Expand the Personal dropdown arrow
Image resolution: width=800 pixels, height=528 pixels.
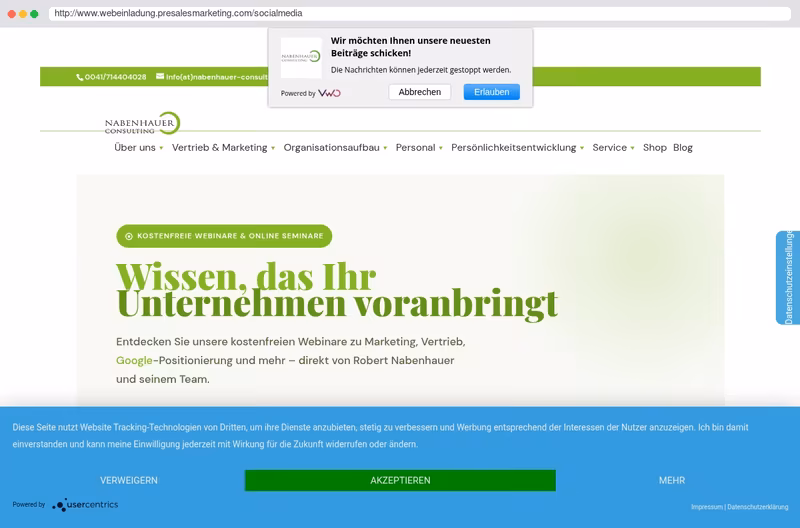point(441,148)
